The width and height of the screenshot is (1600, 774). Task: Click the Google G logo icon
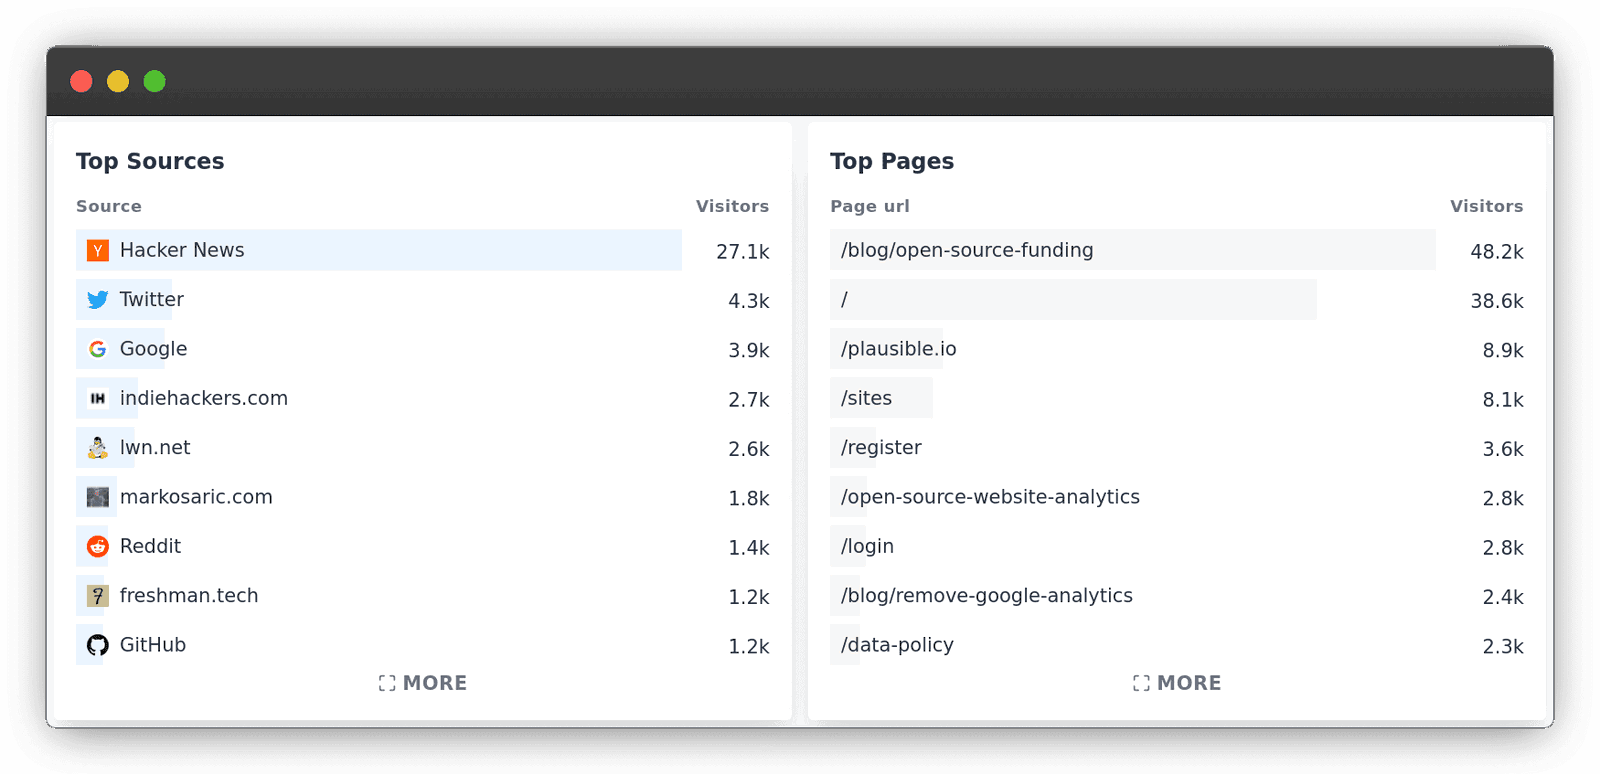[x=97, y=349]
